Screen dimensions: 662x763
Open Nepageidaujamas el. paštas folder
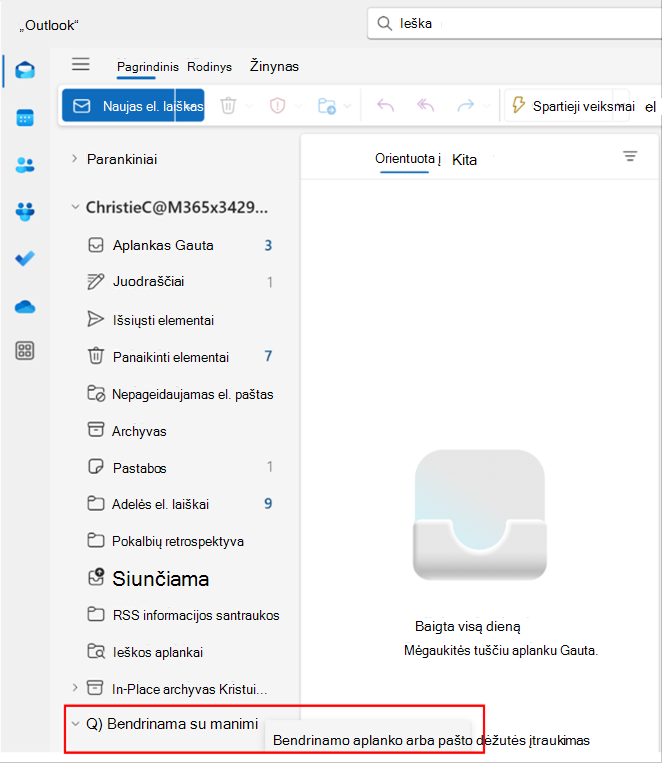[x=179, y=394]
